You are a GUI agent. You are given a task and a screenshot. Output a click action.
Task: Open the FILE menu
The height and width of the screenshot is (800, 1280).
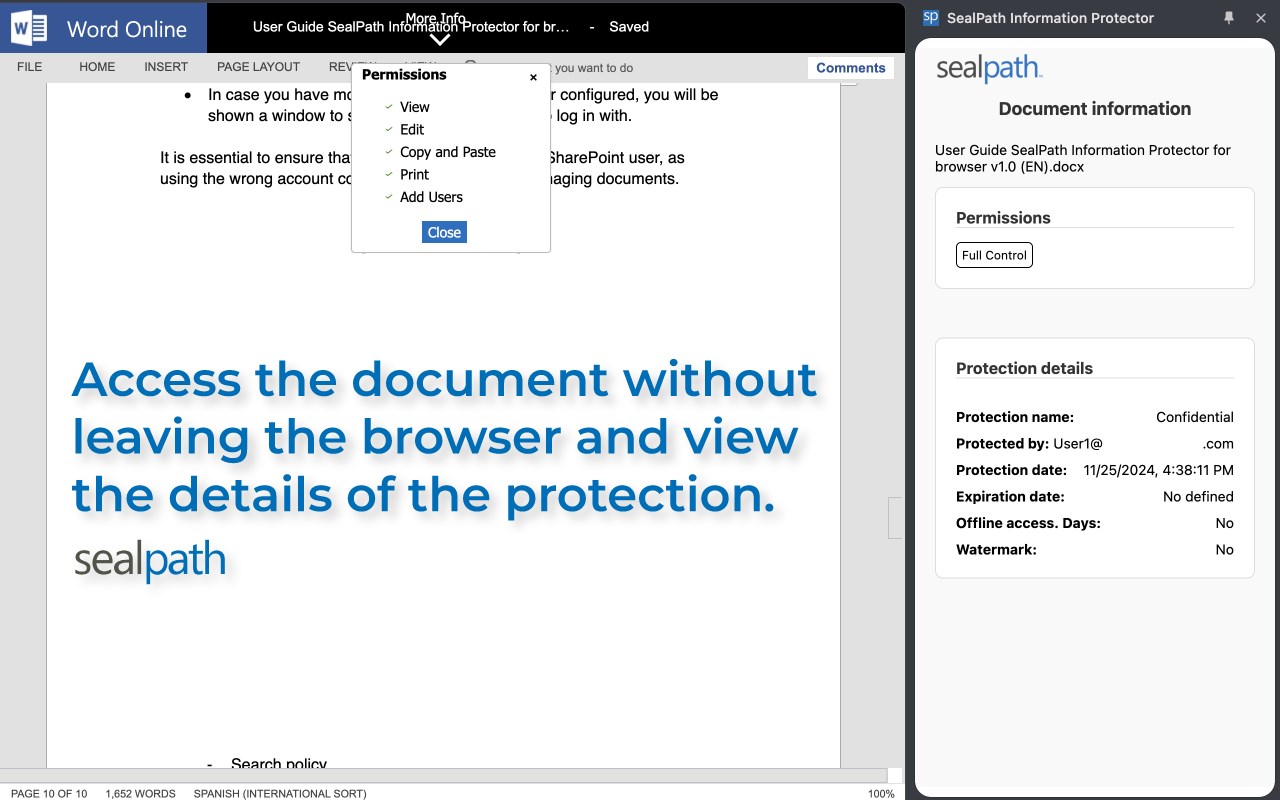tap(30, 67)
